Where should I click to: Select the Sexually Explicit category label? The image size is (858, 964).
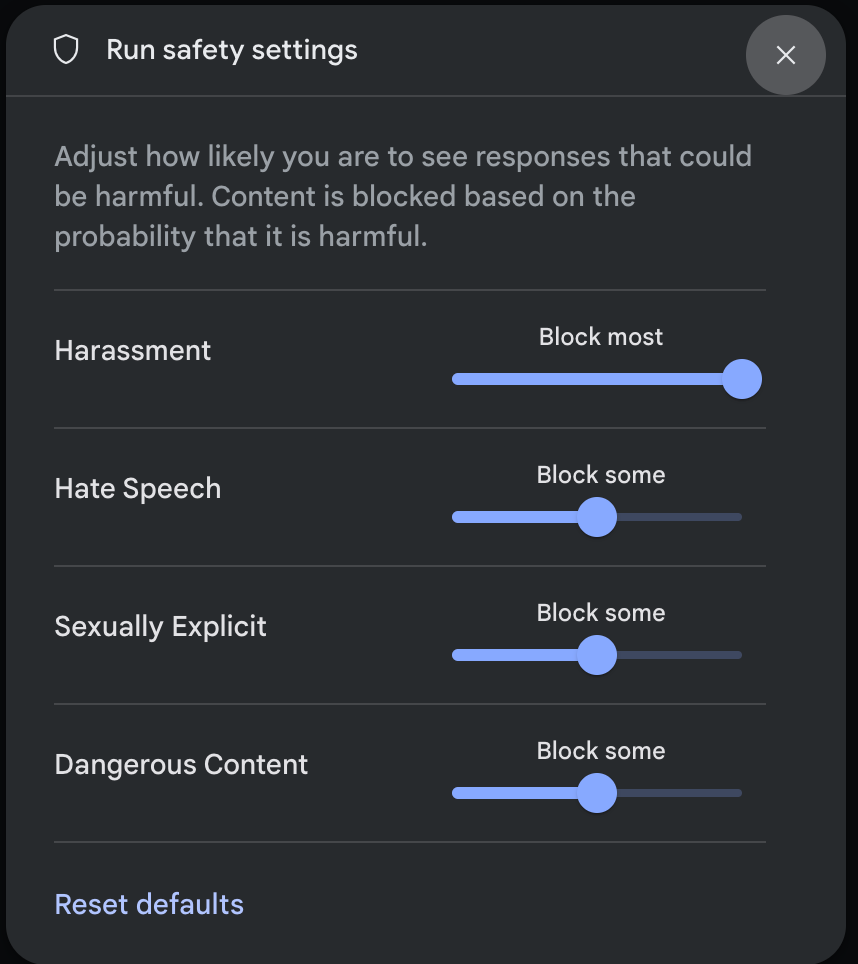coord(160,627)
